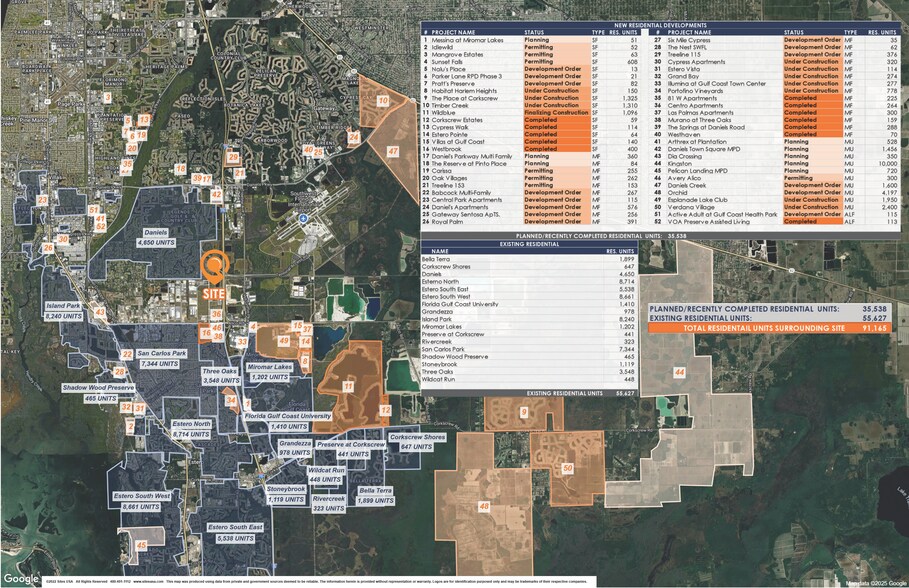This screenshot has width=909, height=588.
Task: Select the EXISTING RESIDENTIAL table header
Action: point(529,245)
